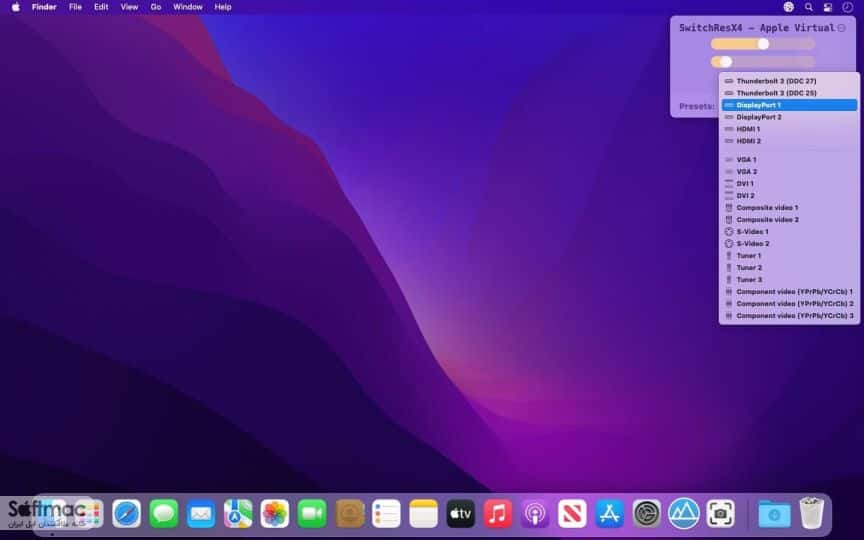Screen dimensions: 864x540
Task: Open Contacts from the Dock
Action: click(x=349, y=514)
